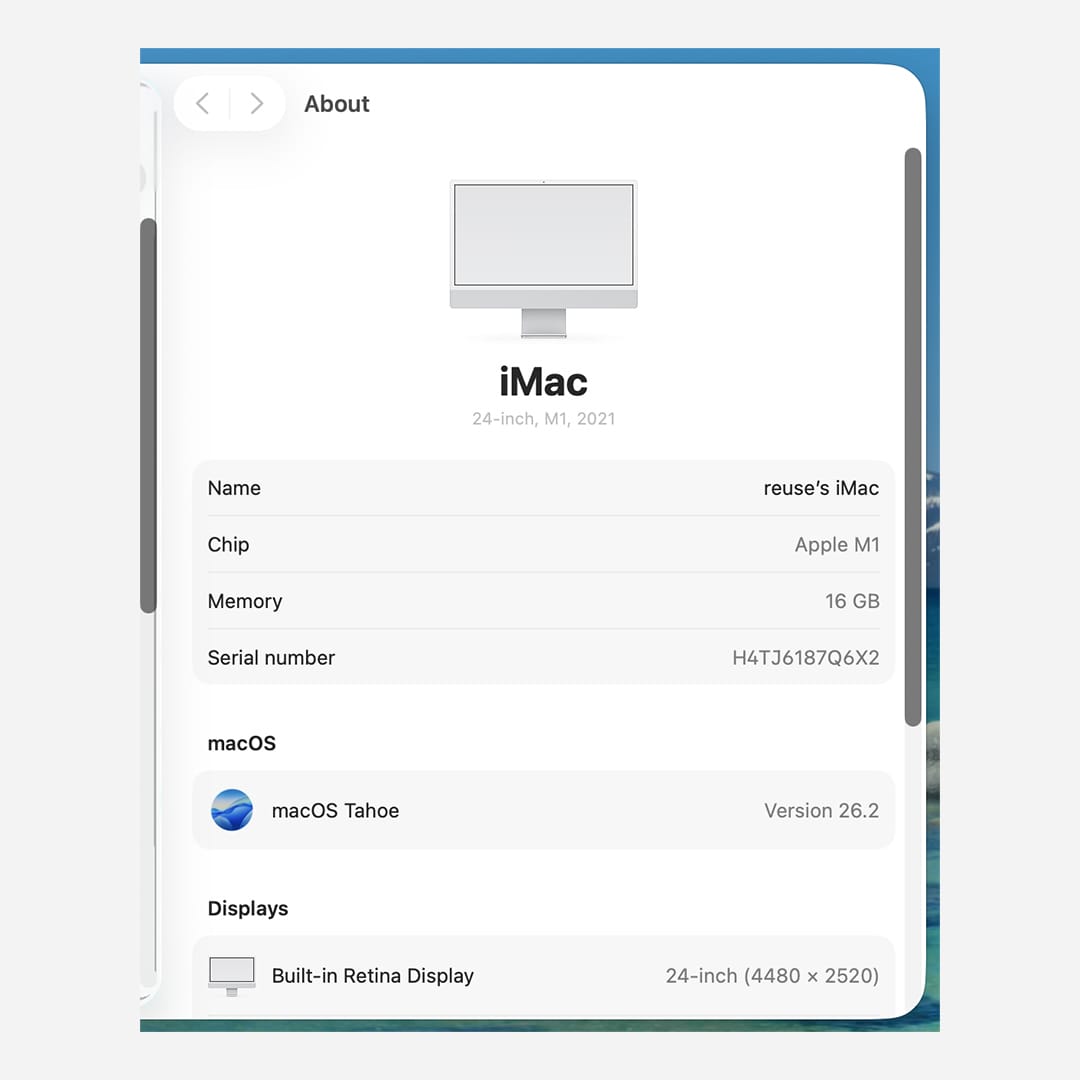Click the About page title

(337, 104)
